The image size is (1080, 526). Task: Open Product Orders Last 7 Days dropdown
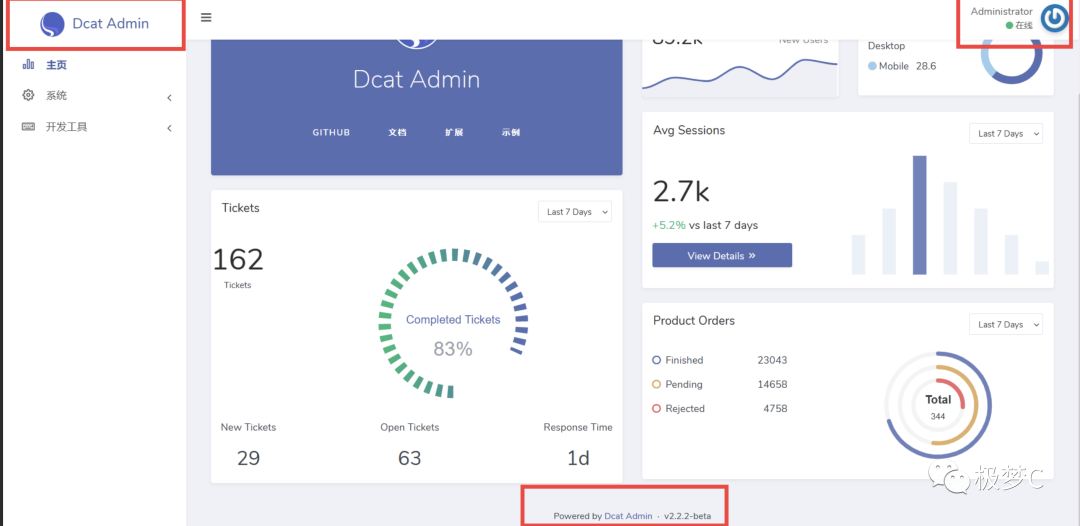[1006, 324]
